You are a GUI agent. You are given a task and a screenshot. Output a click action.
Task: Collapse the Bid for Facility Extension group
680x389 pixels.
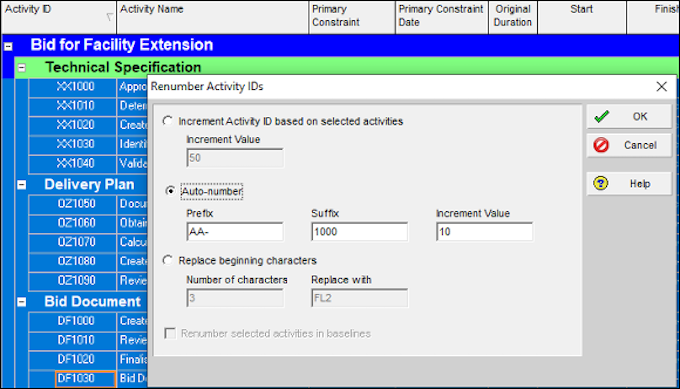pos(8,46)
